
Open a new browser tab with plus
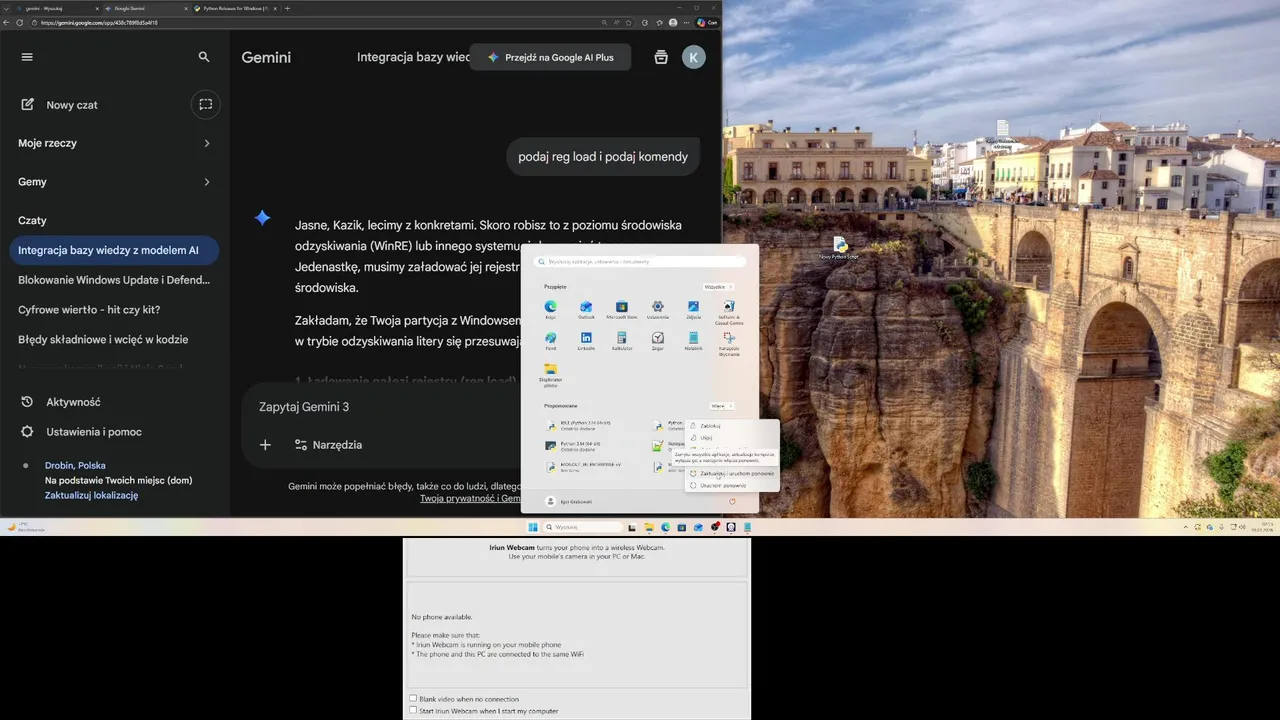click(x=287, y=8)
